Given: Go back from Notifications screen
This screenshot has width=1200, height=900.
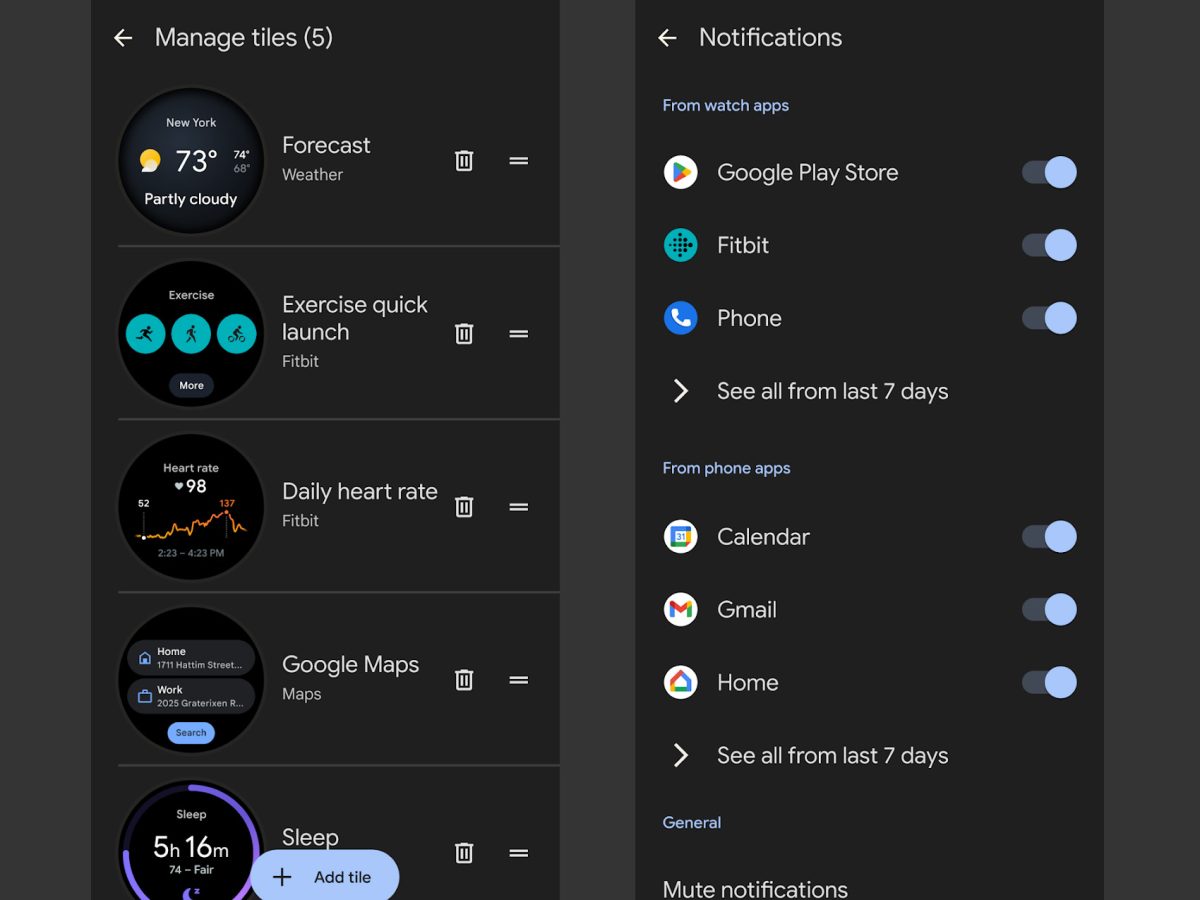Looking at the screenshot, I should click(667, 38).
